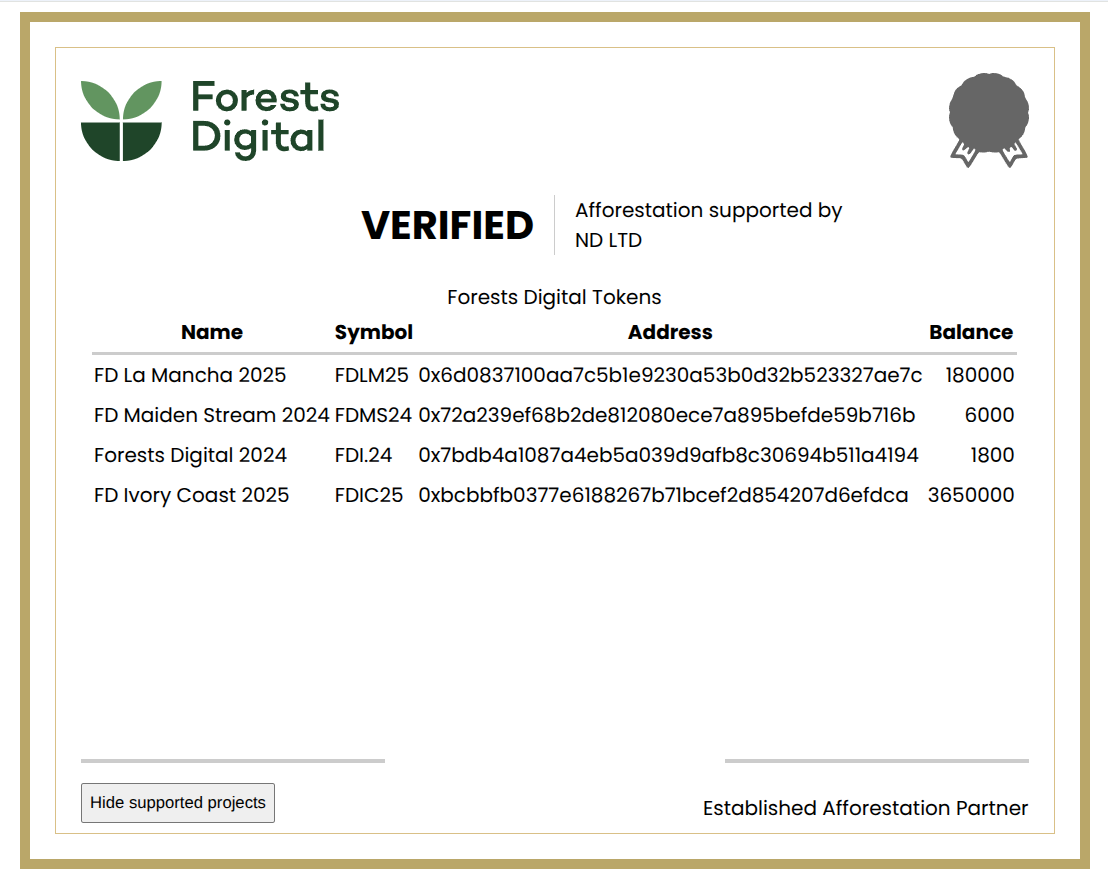Select the FDIC25 symbol cell
1108x880 pixels.
(x=369, y=495)
